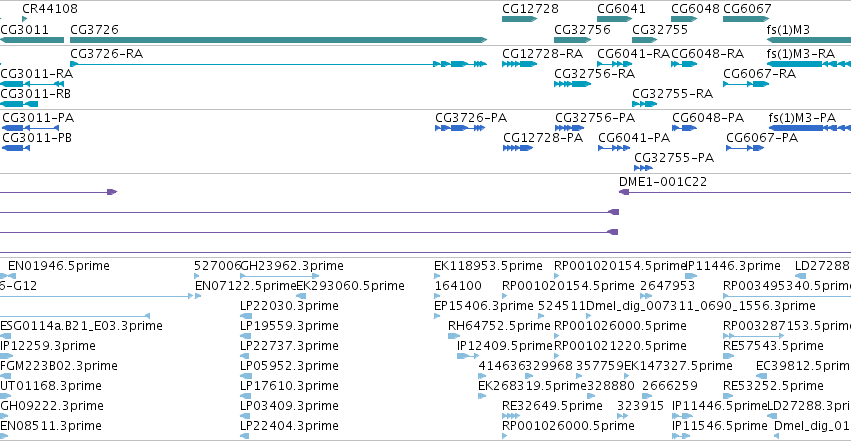Open the CG6067 gene label

[747, 9]
